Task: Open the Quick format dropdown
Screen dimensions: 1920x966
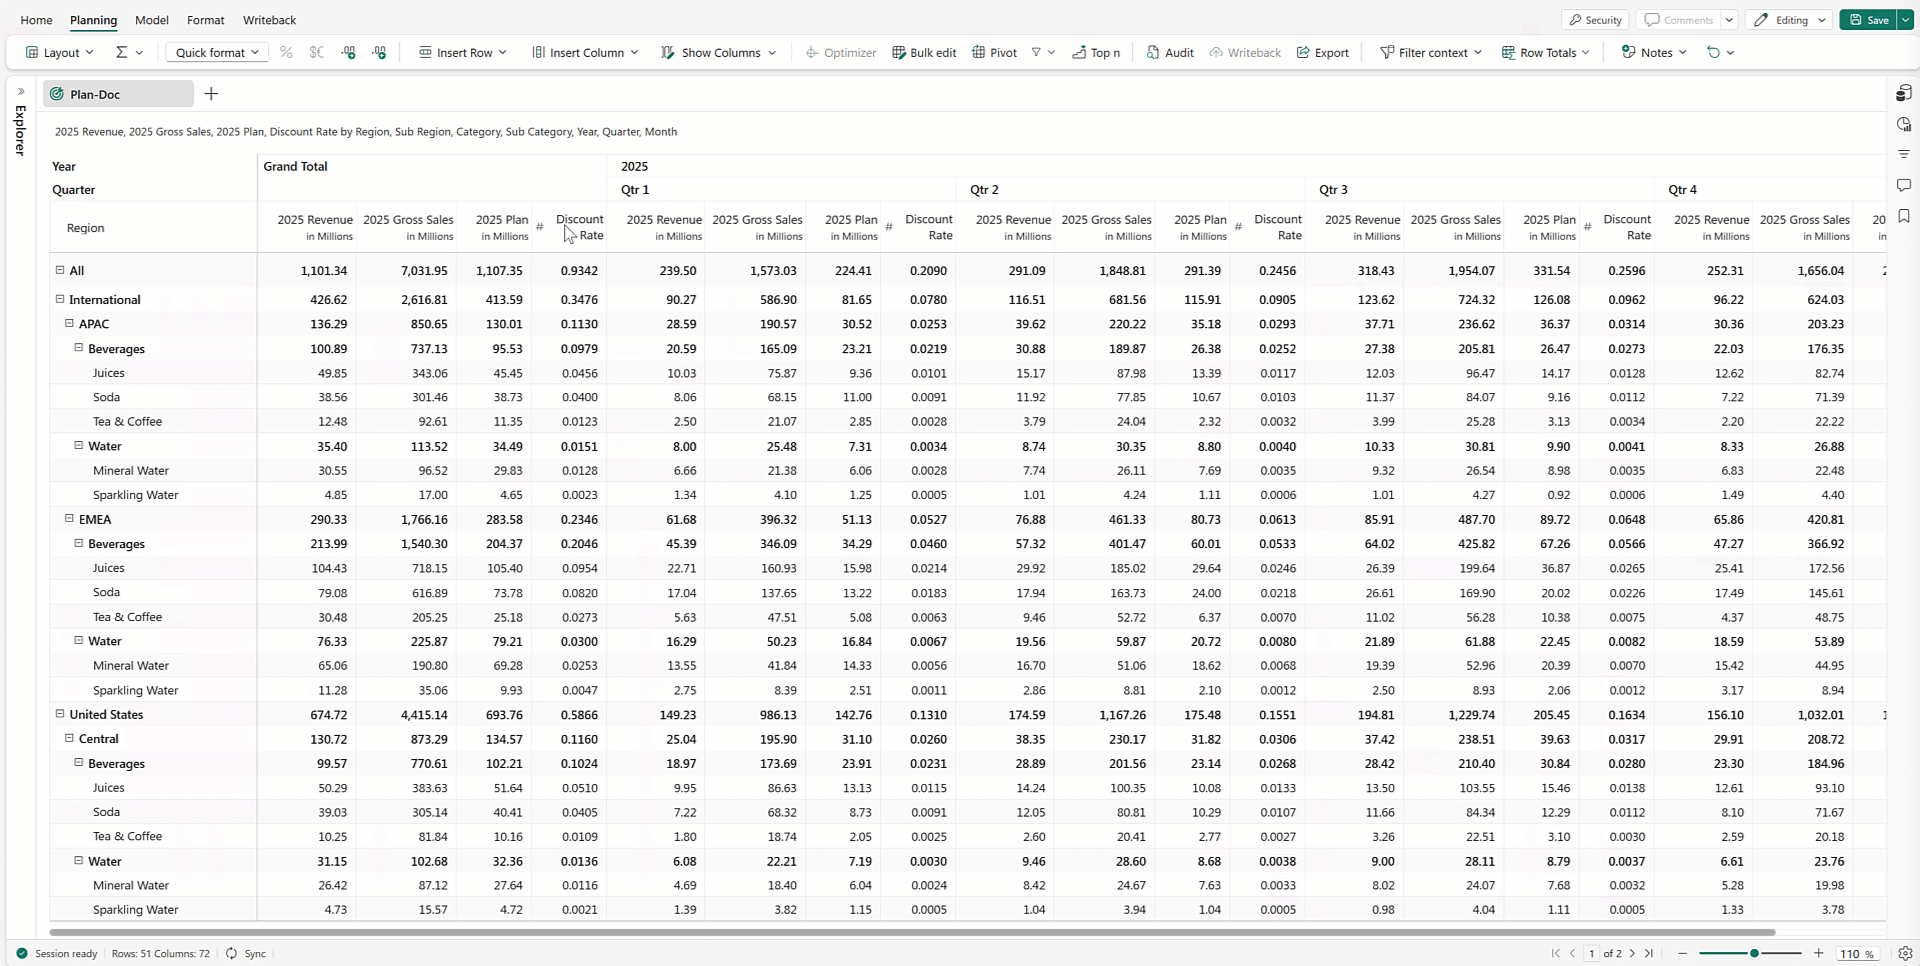Action: [216, 53]
